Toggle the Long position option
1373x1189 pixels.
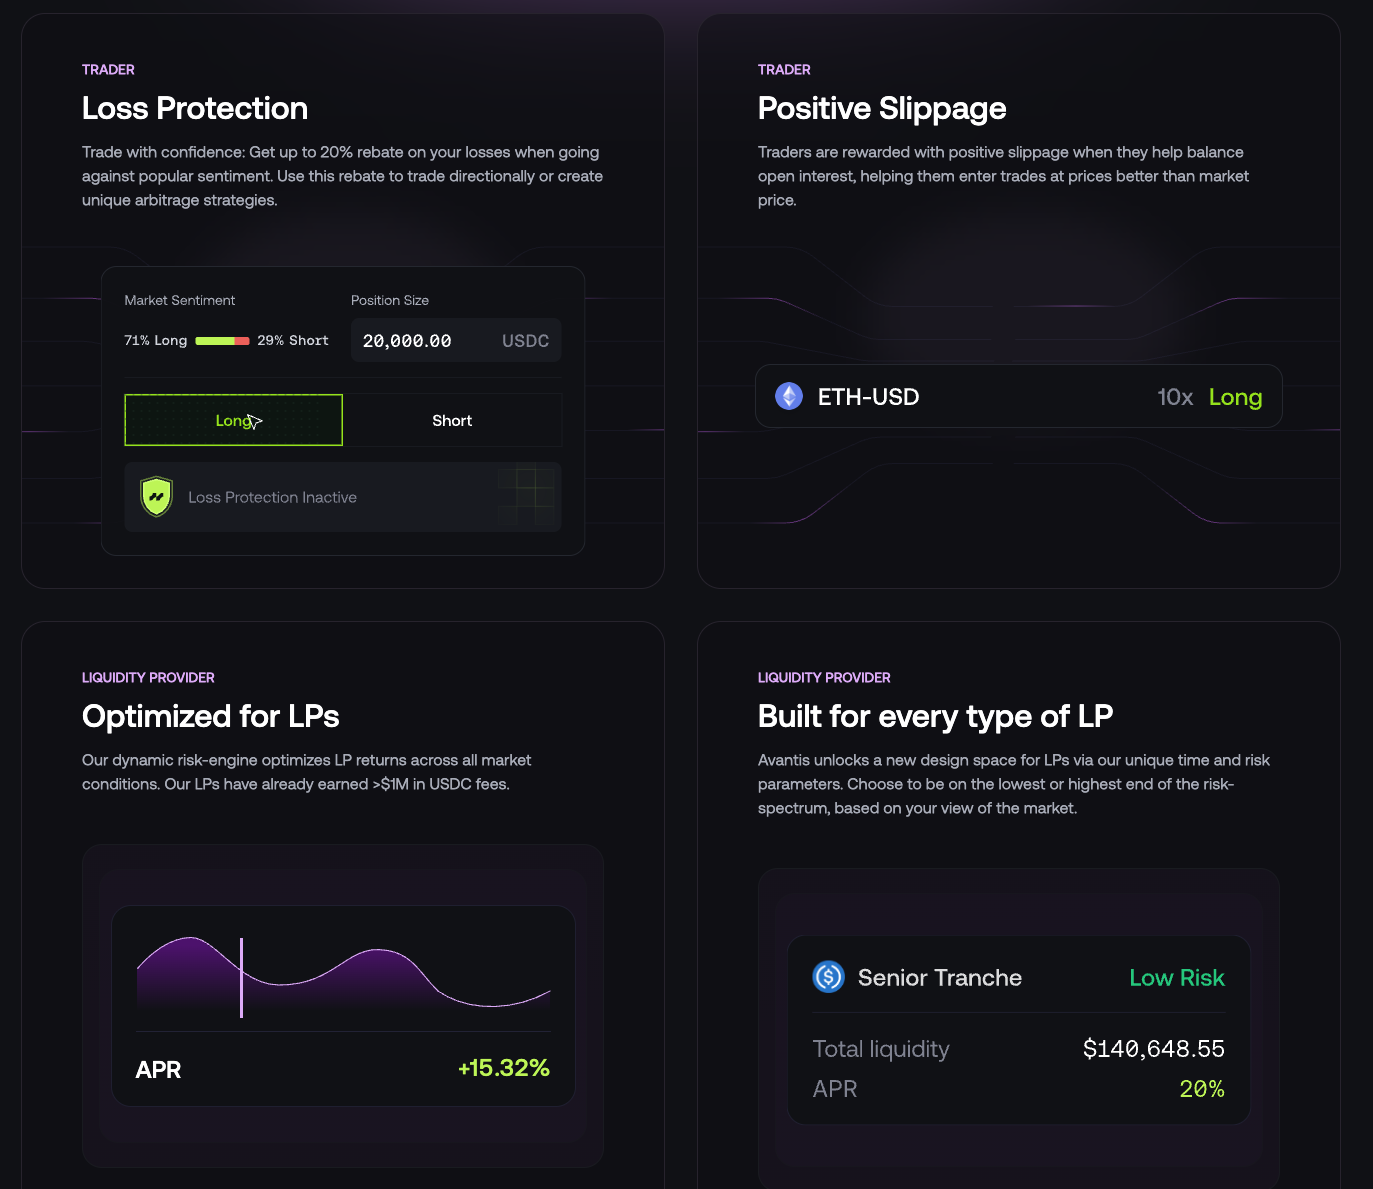(x=233, y=420)
